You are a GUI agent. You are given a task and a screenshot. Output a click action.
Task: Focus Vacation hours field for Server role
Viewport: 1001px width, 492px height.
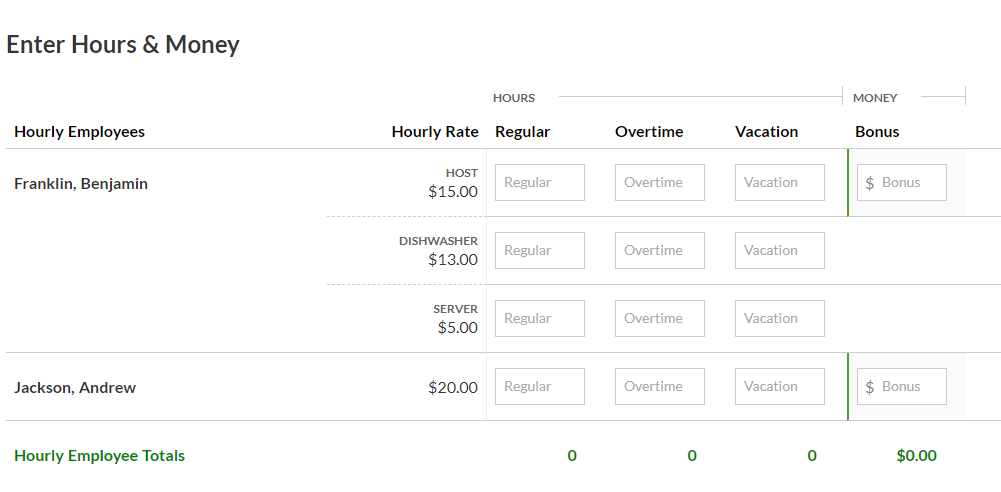pyautogui.click(x=779, y=319)
